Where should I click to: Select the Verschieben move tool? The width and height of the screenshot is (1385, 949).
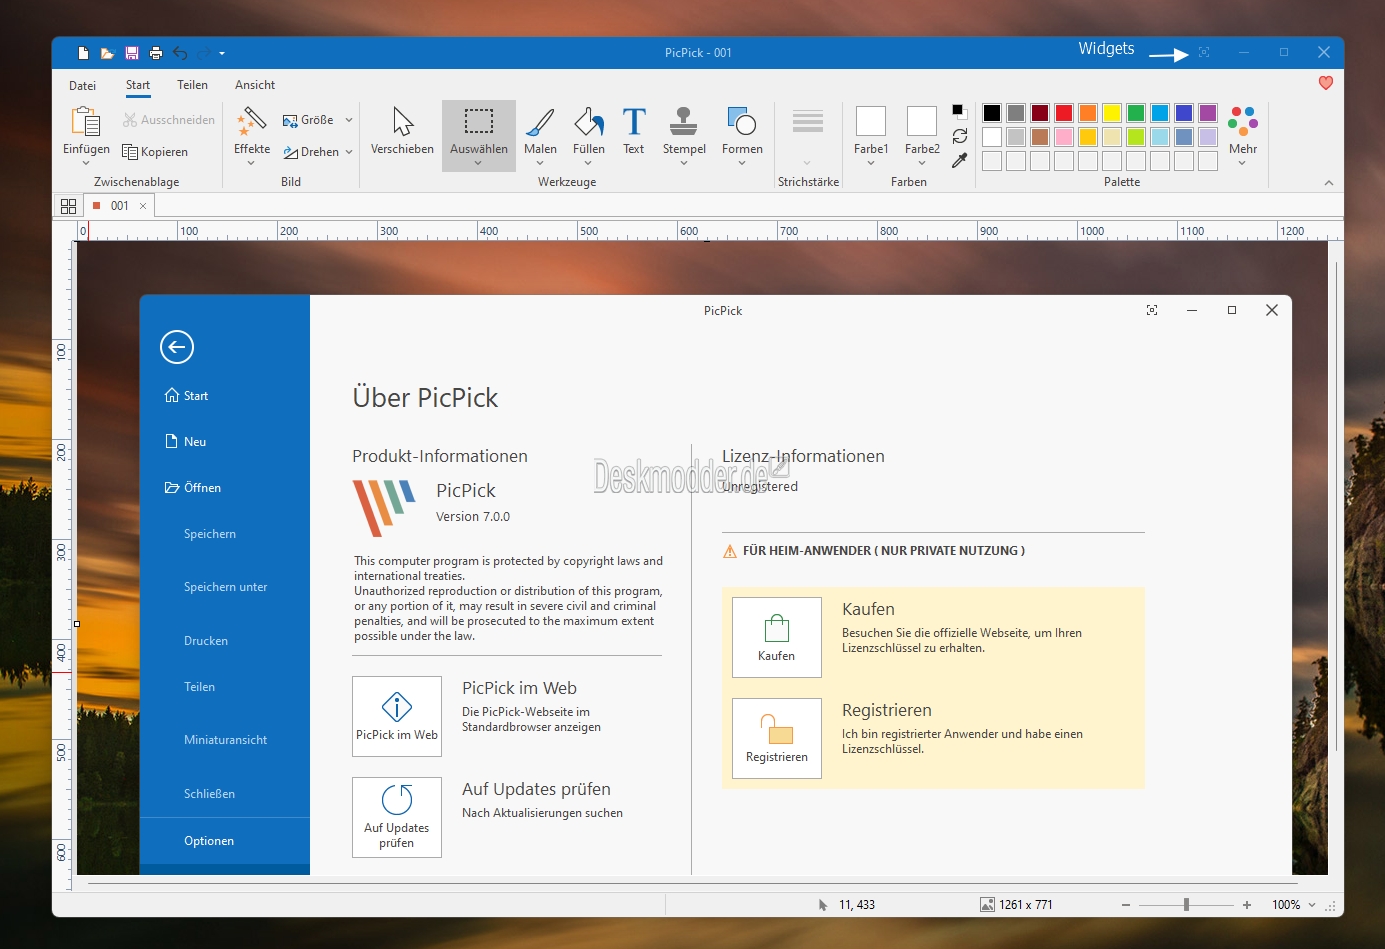coord(402,131)
